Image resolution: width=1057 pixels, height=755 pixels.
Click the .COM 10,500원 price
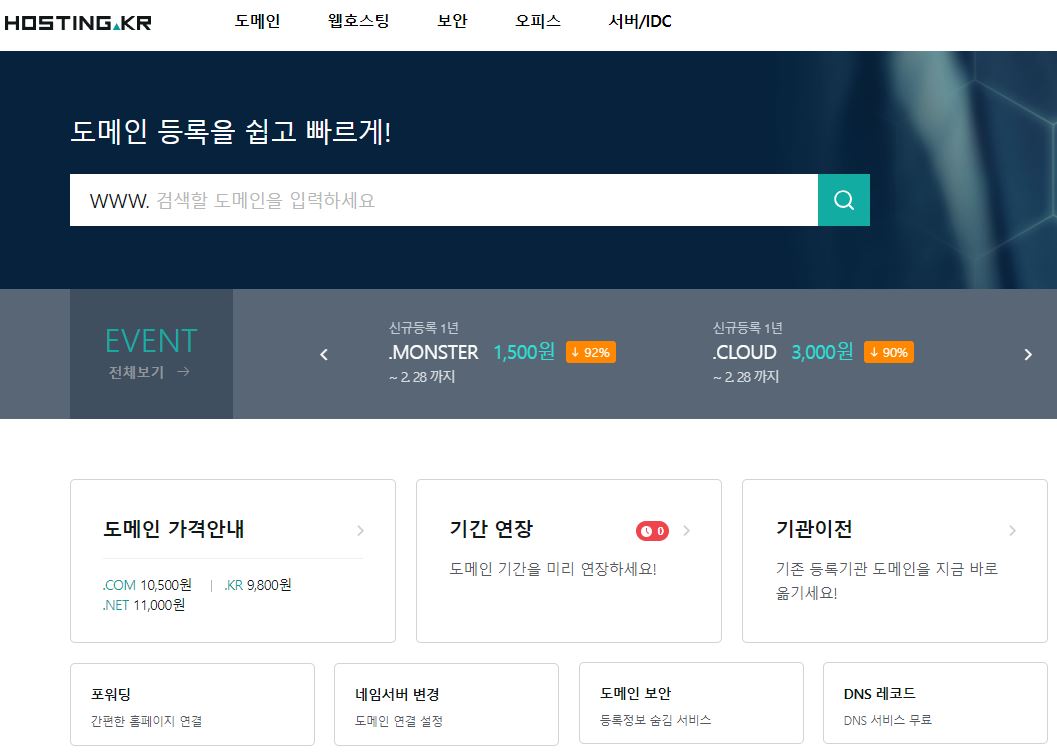pos(147,585)
